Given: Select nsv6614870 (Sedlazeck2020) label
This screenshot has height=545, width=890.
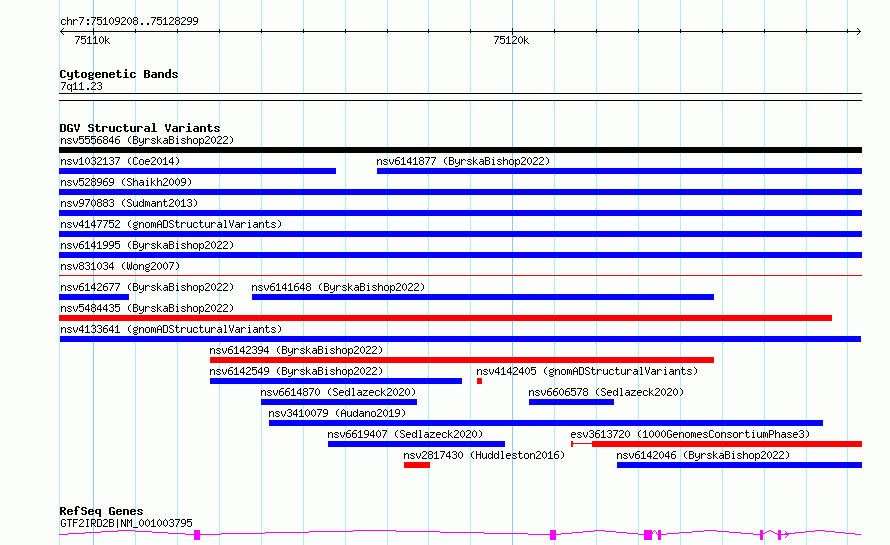Looking at the screenshot, I should 338,392.
